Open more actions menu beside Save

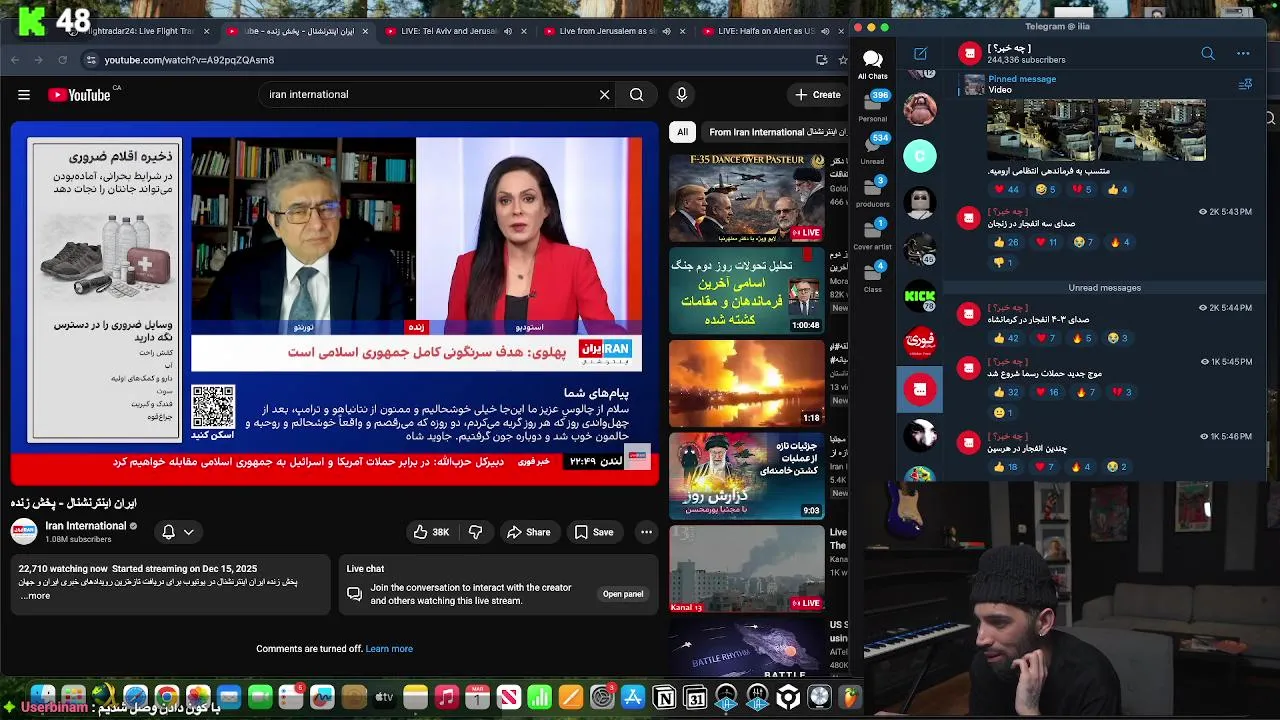click(647, 532)
